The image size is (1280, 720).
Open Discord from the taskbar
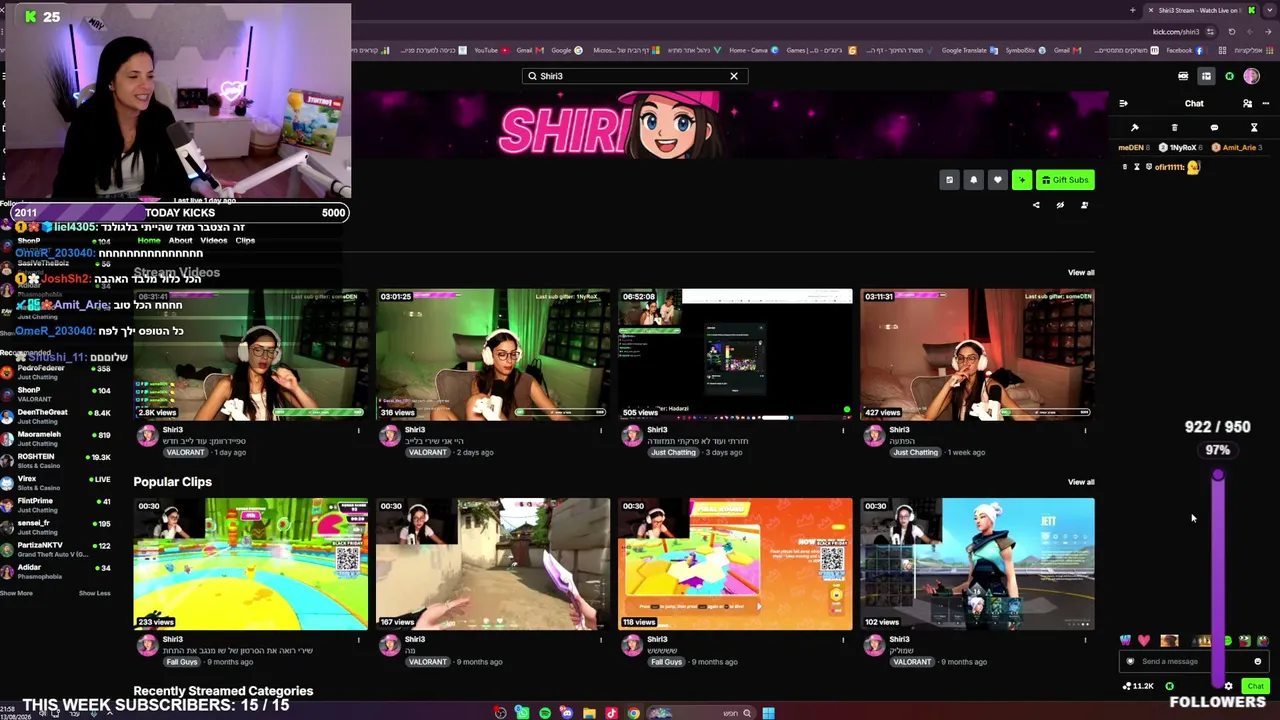[x=567, y=713]
